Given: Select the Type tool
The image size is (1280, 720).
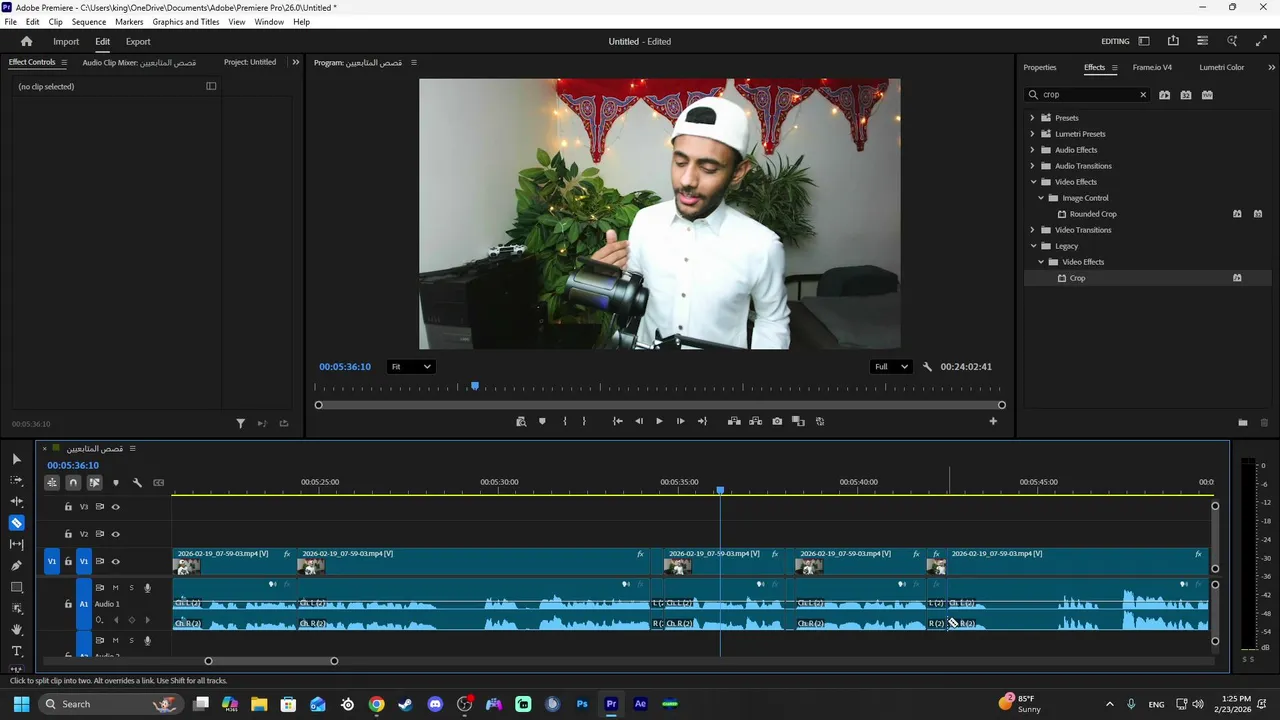Looking at the screenshot, I should coord(16,651).
